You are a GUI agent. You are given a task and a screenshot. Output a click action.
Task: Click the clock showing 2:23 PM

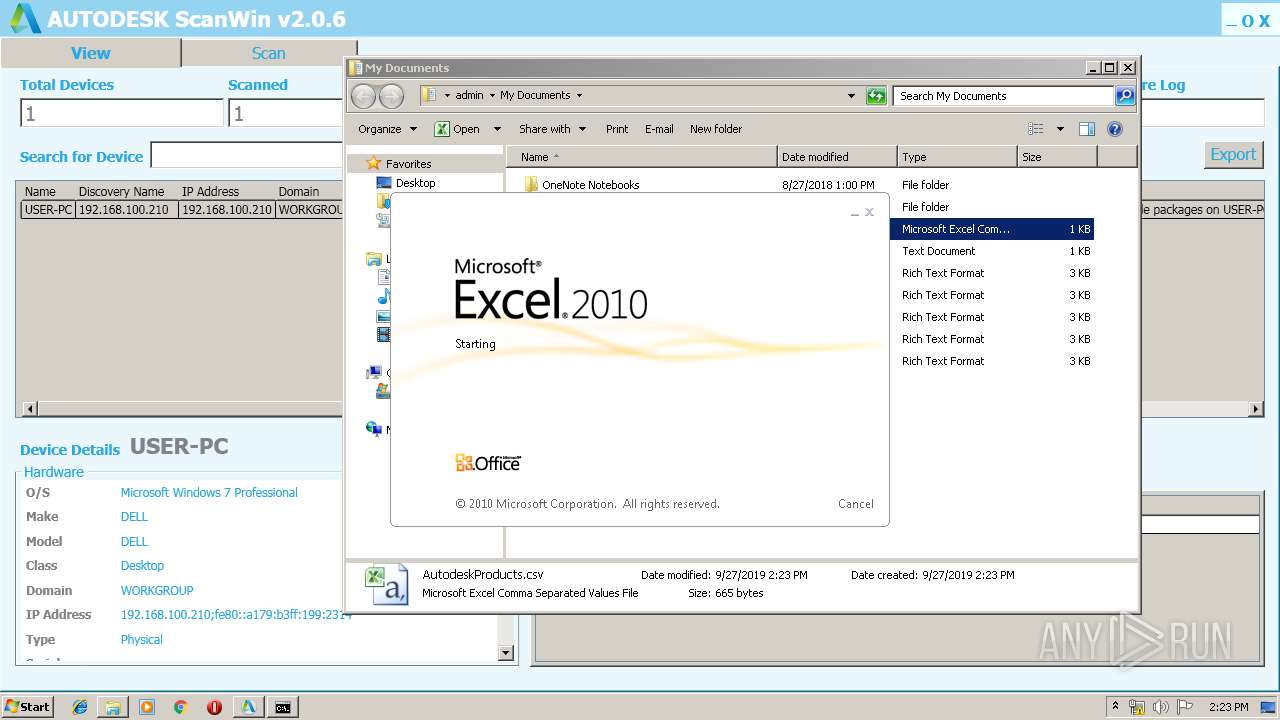[x=1228, y=707]
